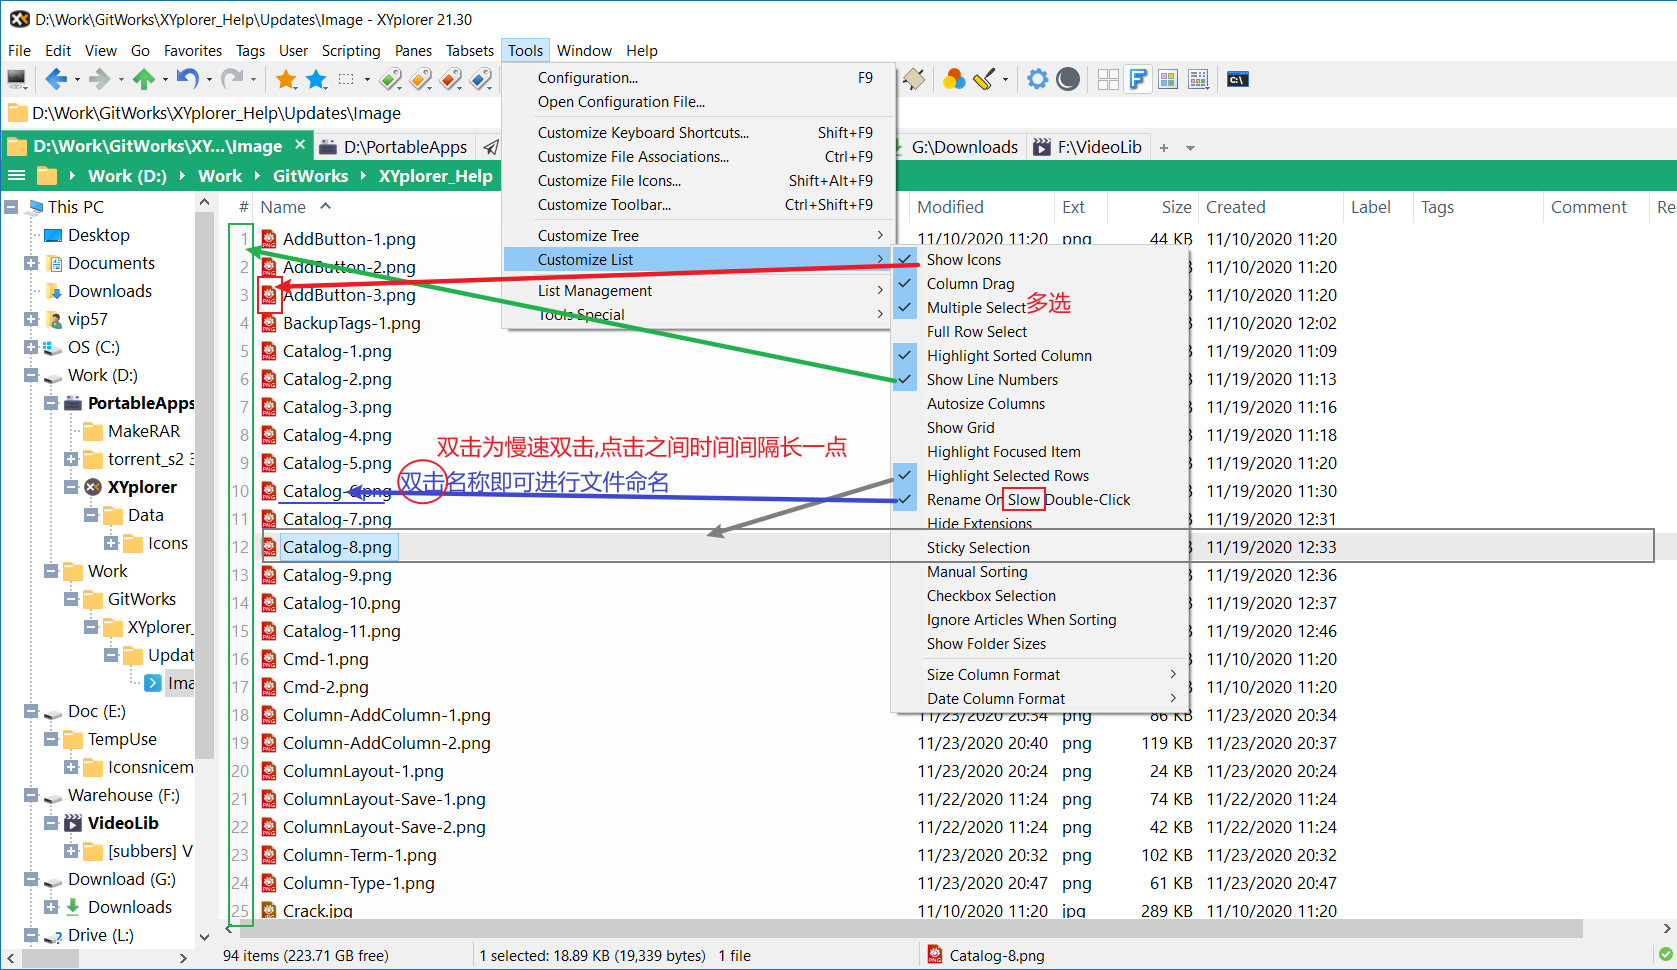Expand the Size Column Format submenu
The height and width of the screenshot is (970, 1677).
[x=993, y=674]
